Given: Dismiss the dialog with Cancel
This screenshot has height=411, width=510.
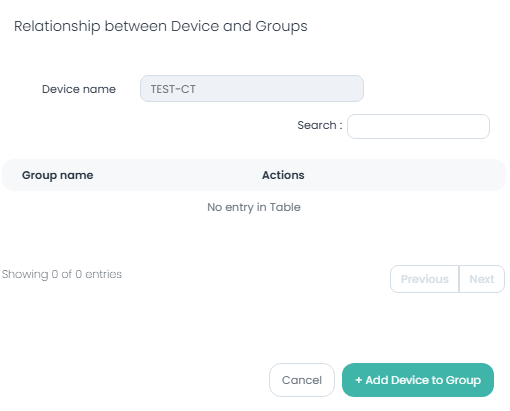Looking at the screenshot, I should pos(302,380).
